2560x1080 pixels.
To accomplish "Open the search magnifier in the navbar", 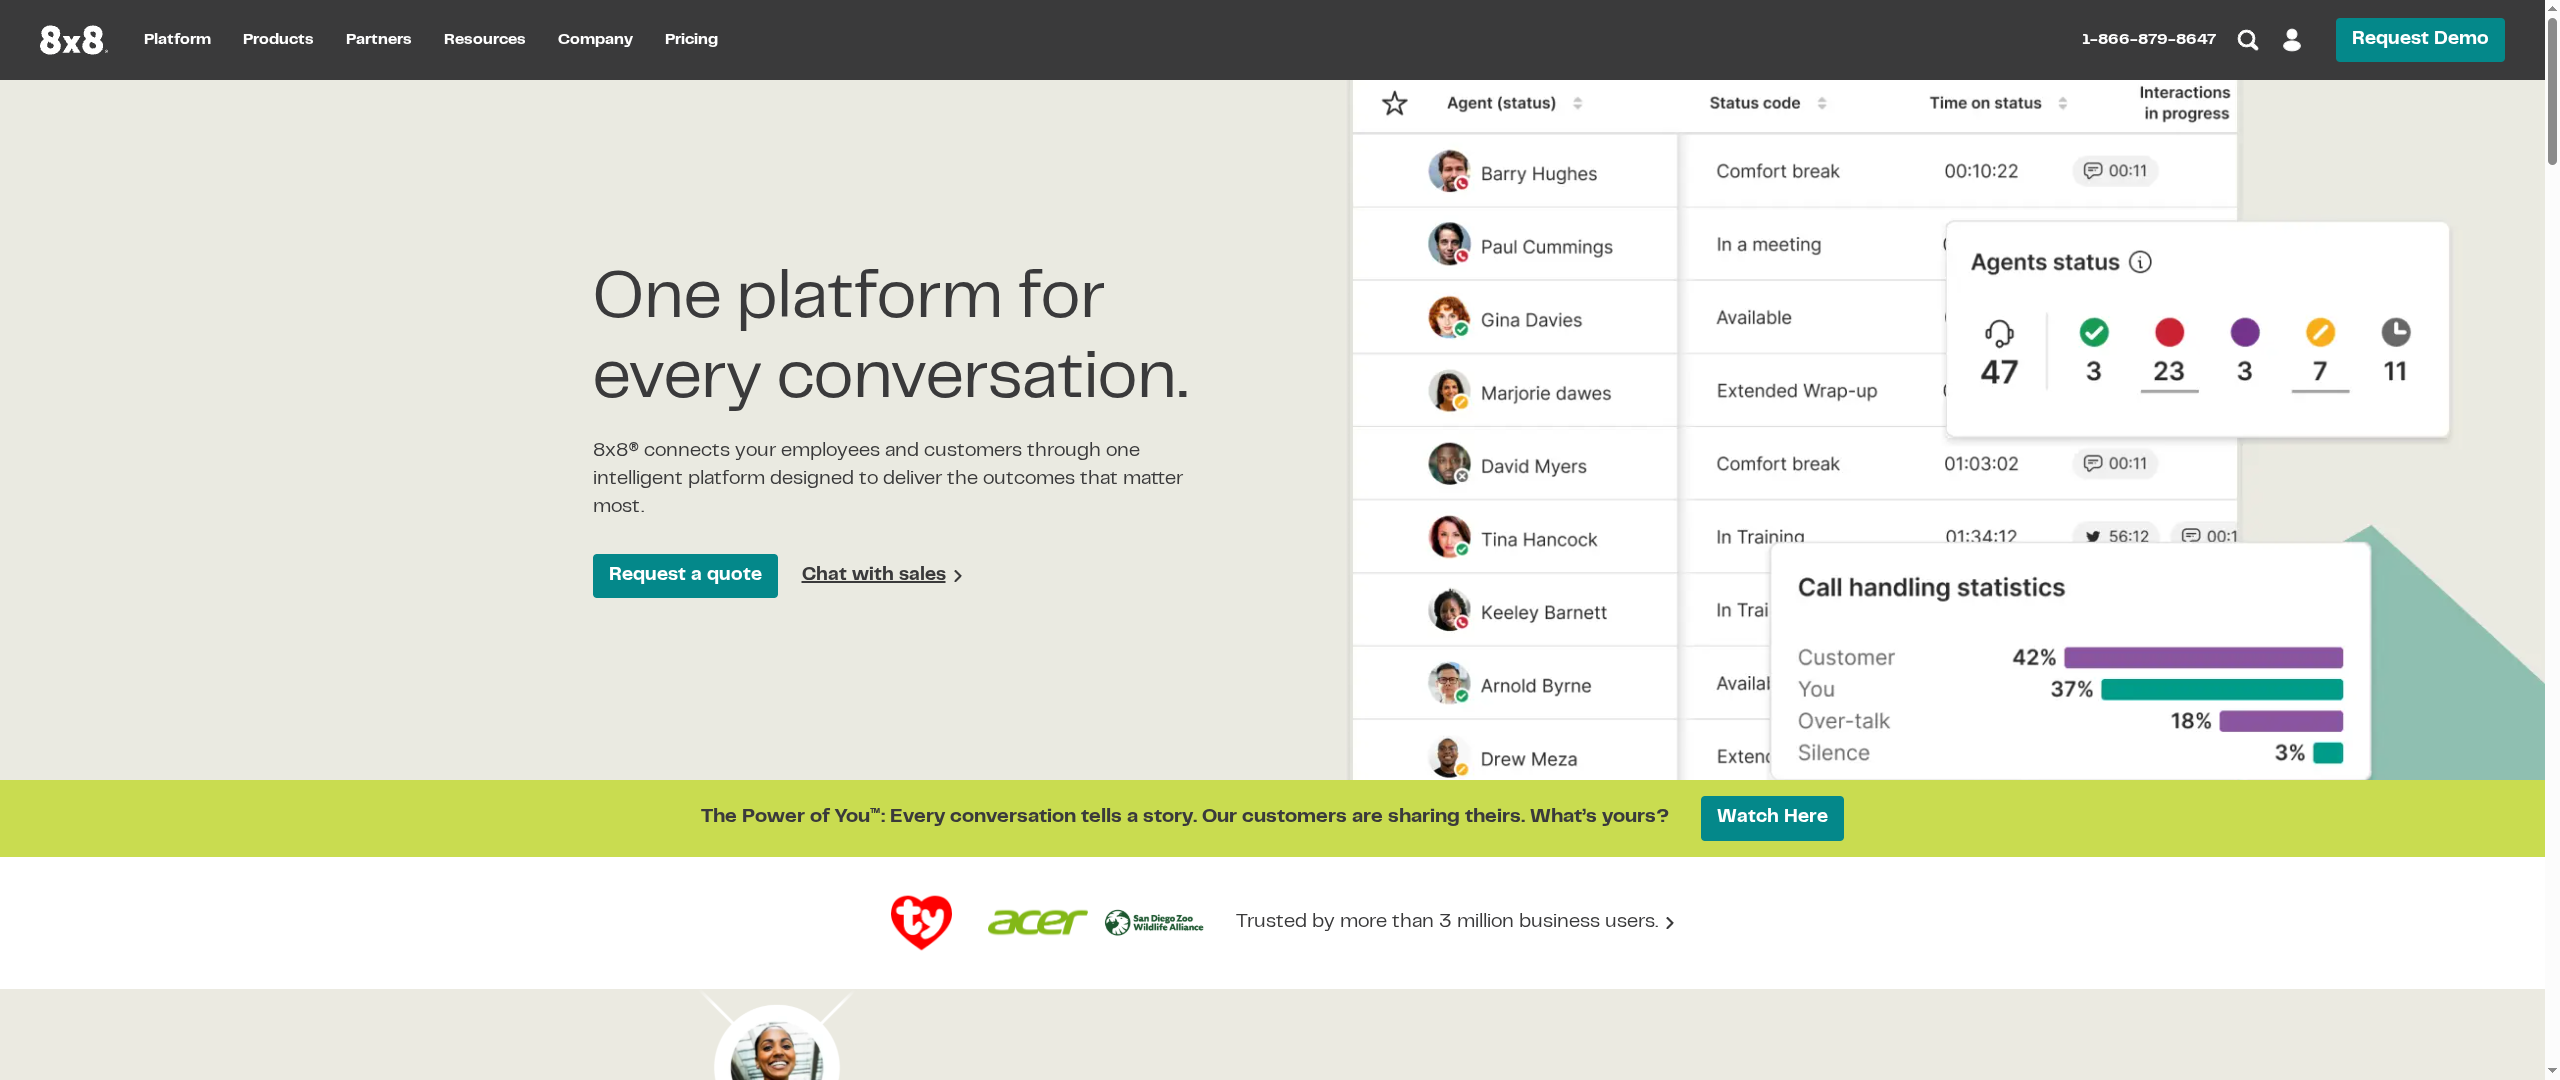I will point(2247,39).
